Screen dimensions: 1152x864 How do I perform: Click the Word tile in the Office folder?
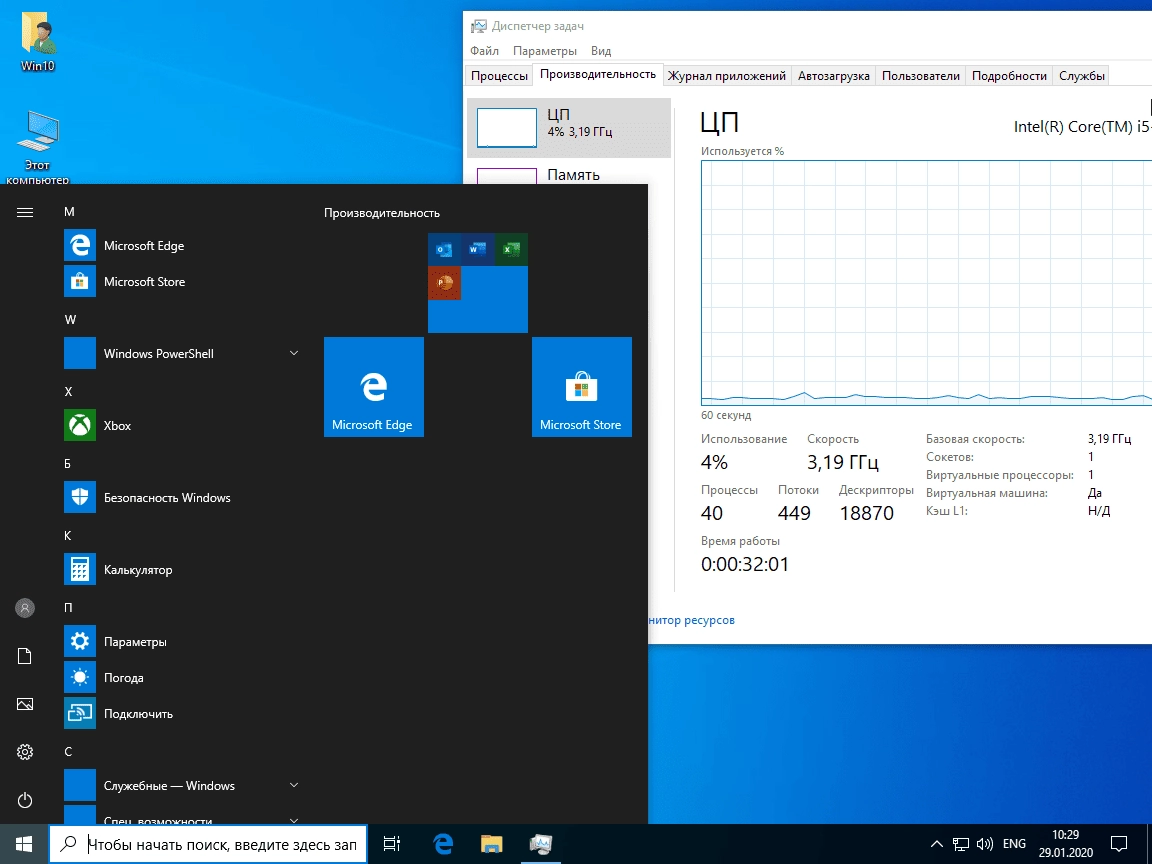tap(478, 250)
